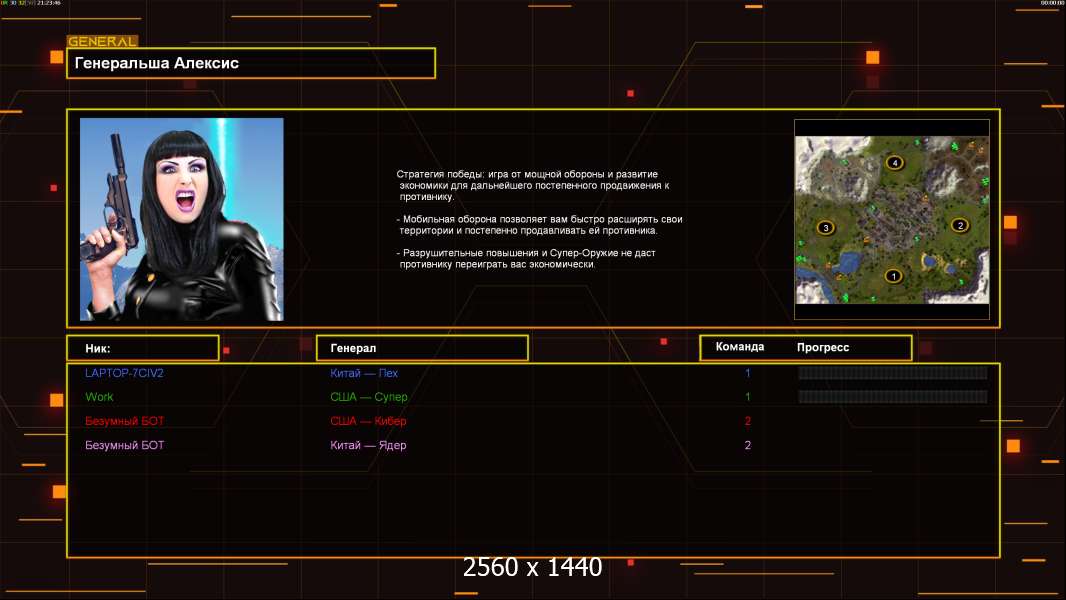Image resolution: width=1066 pixels, height=600 pixels.
Task: Click the GENERAL tag above the name
Action: click(x=102, y=42)
